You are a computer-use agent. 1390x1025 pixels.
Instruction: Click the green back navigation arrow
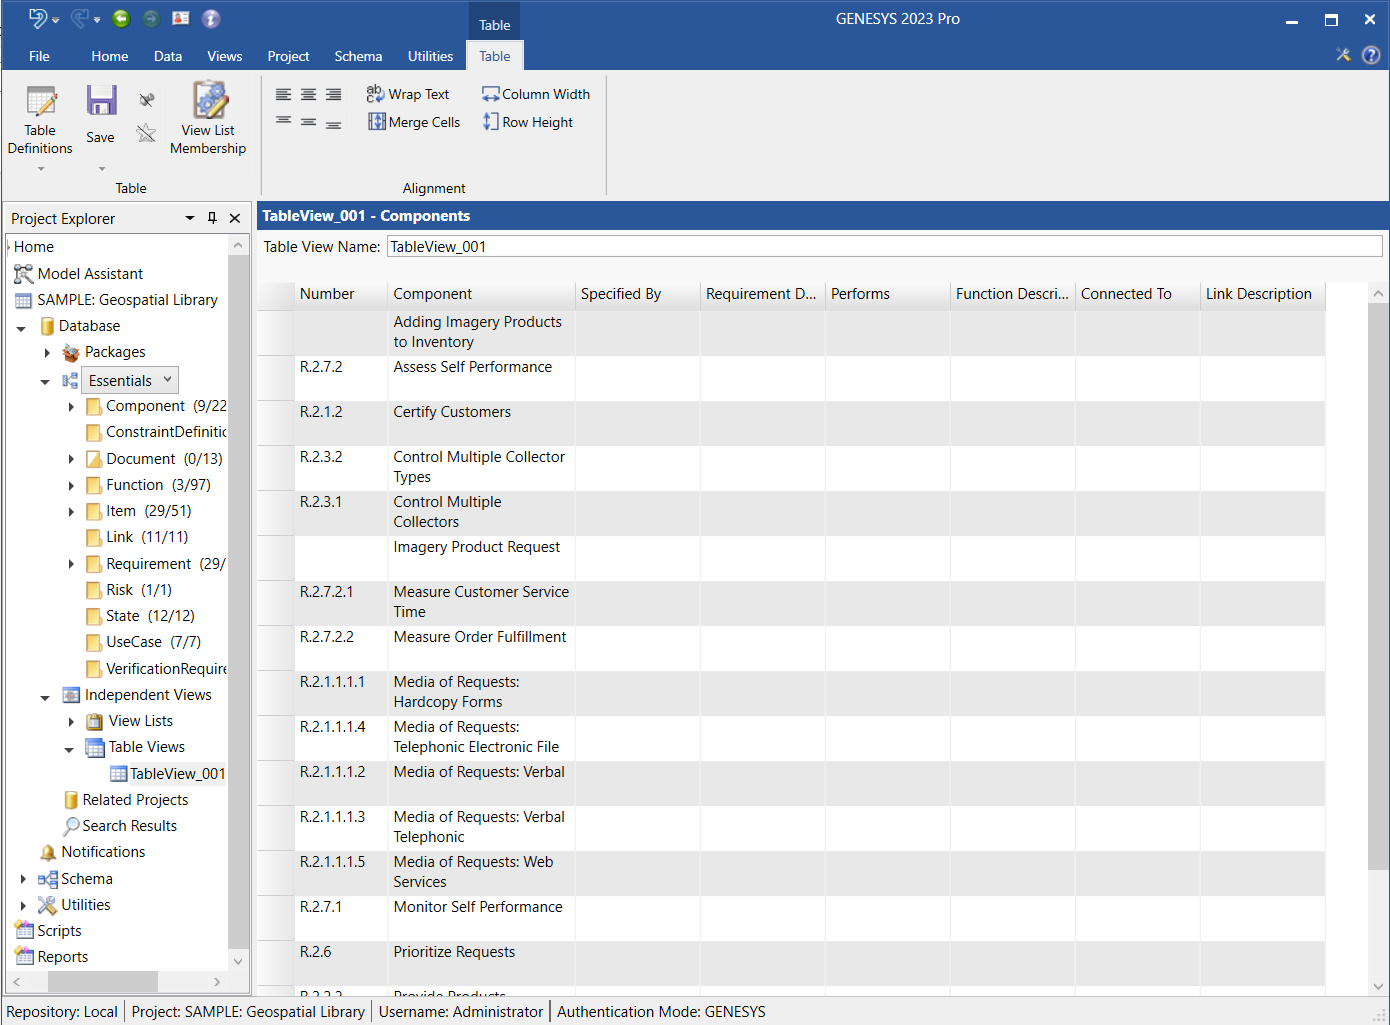(121, 18)
